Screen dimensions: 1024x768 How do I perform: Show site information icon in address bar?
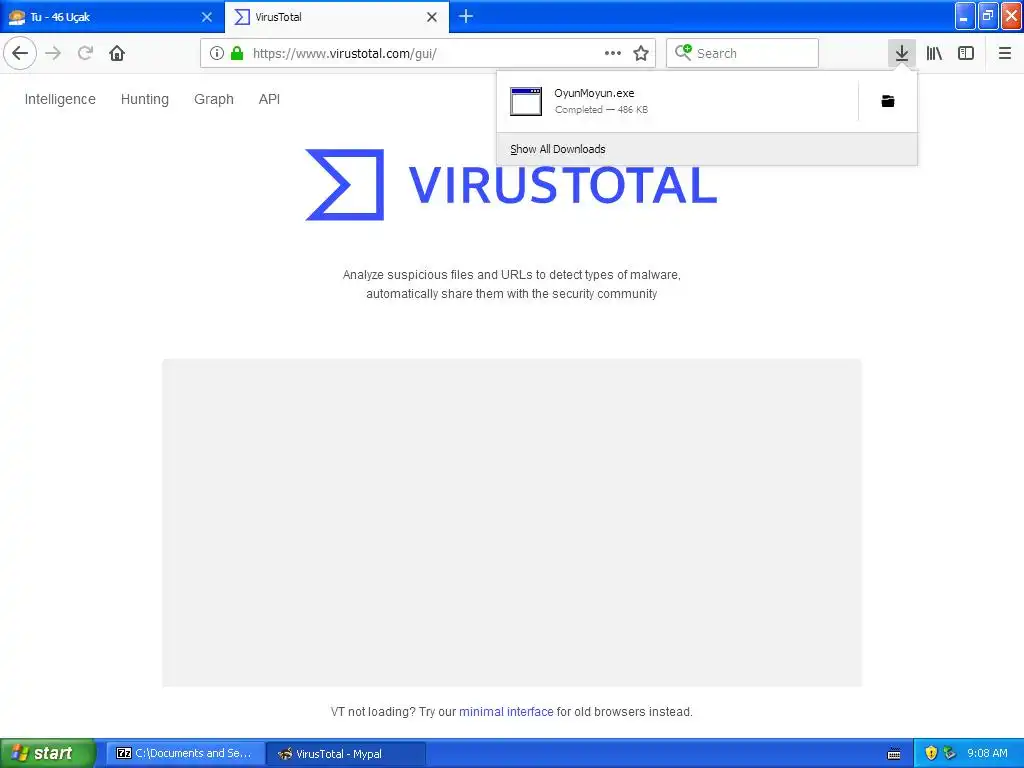click(x=217, y=54)
